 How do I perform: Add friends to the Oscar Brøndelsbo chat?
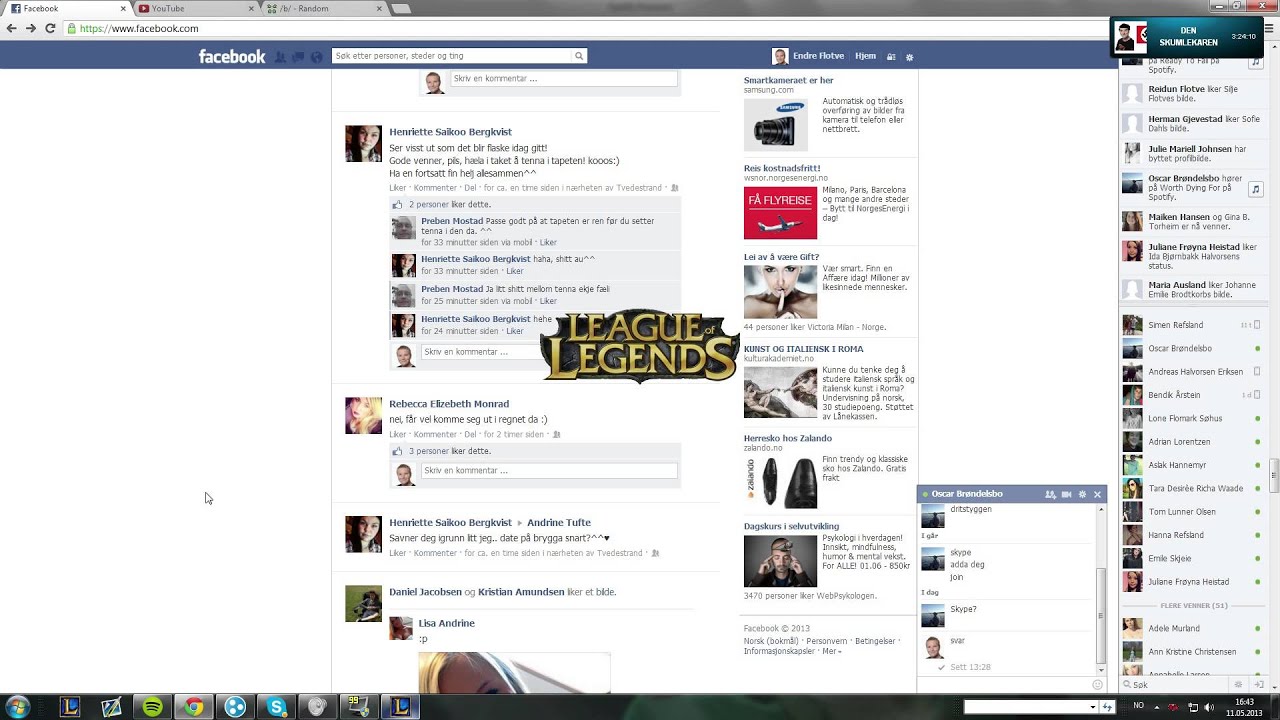click(x=1050, y=494)
